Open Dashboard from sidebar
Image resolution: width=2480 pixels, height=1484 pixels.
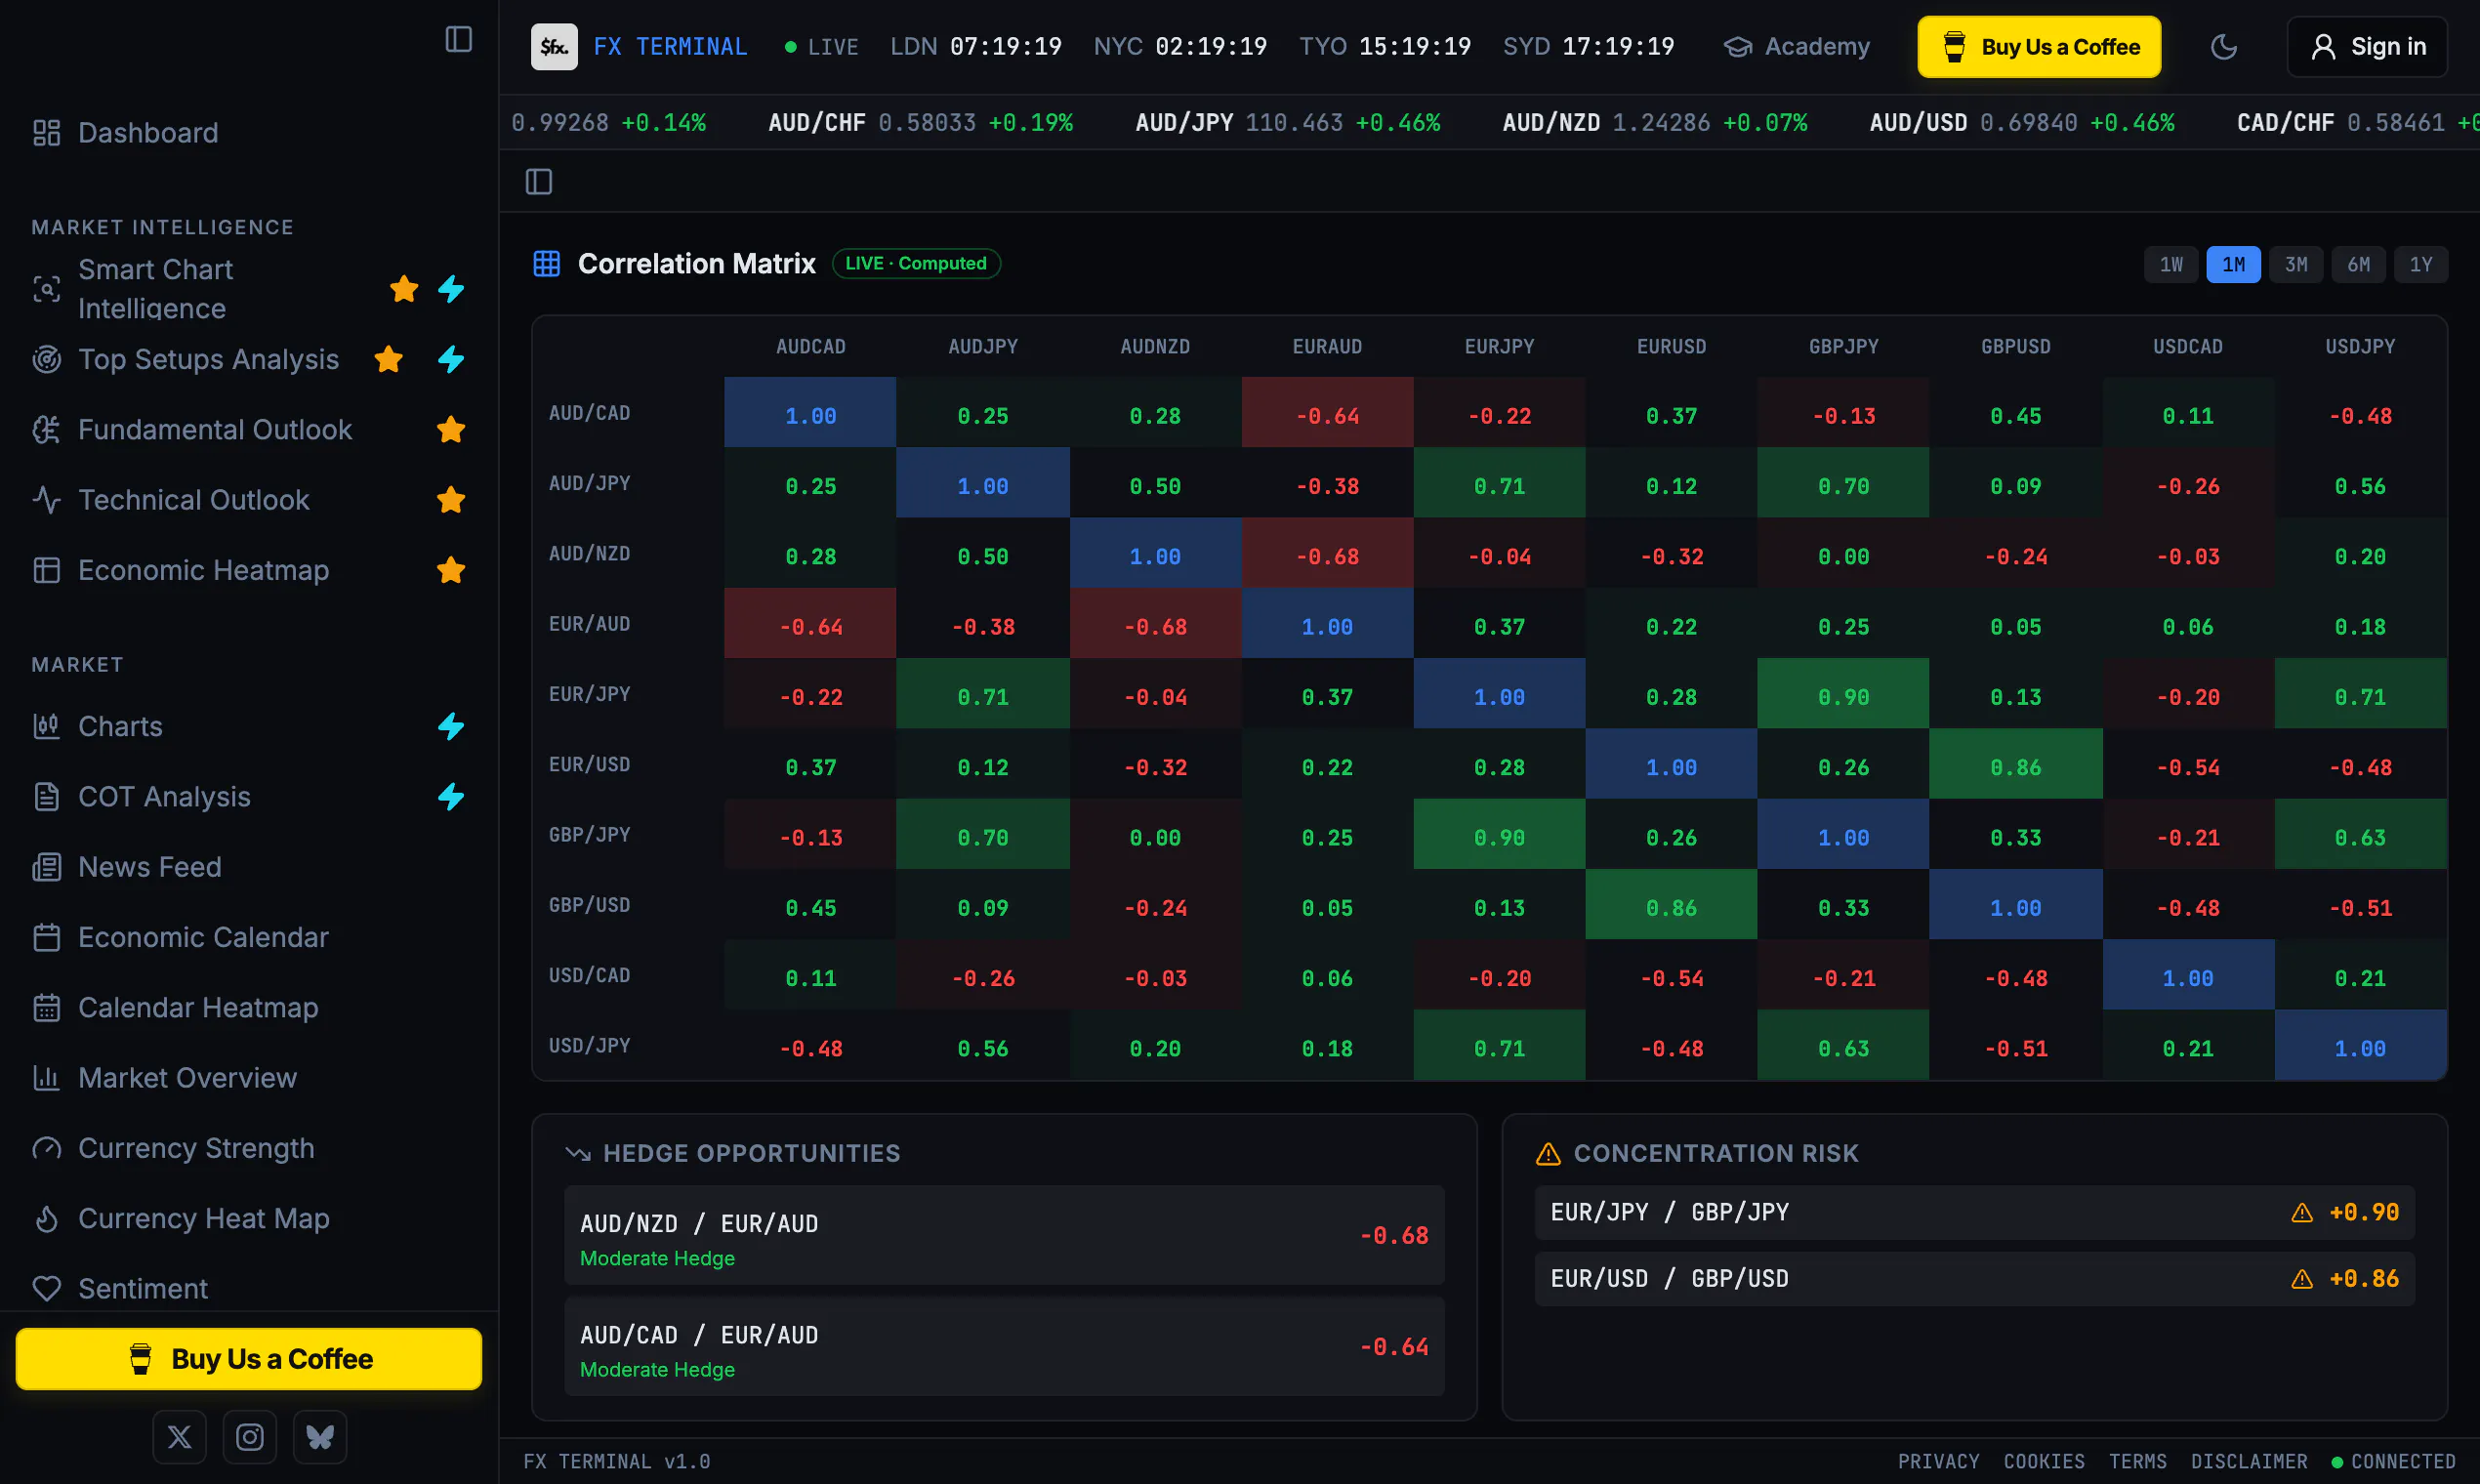click(249, 133)
